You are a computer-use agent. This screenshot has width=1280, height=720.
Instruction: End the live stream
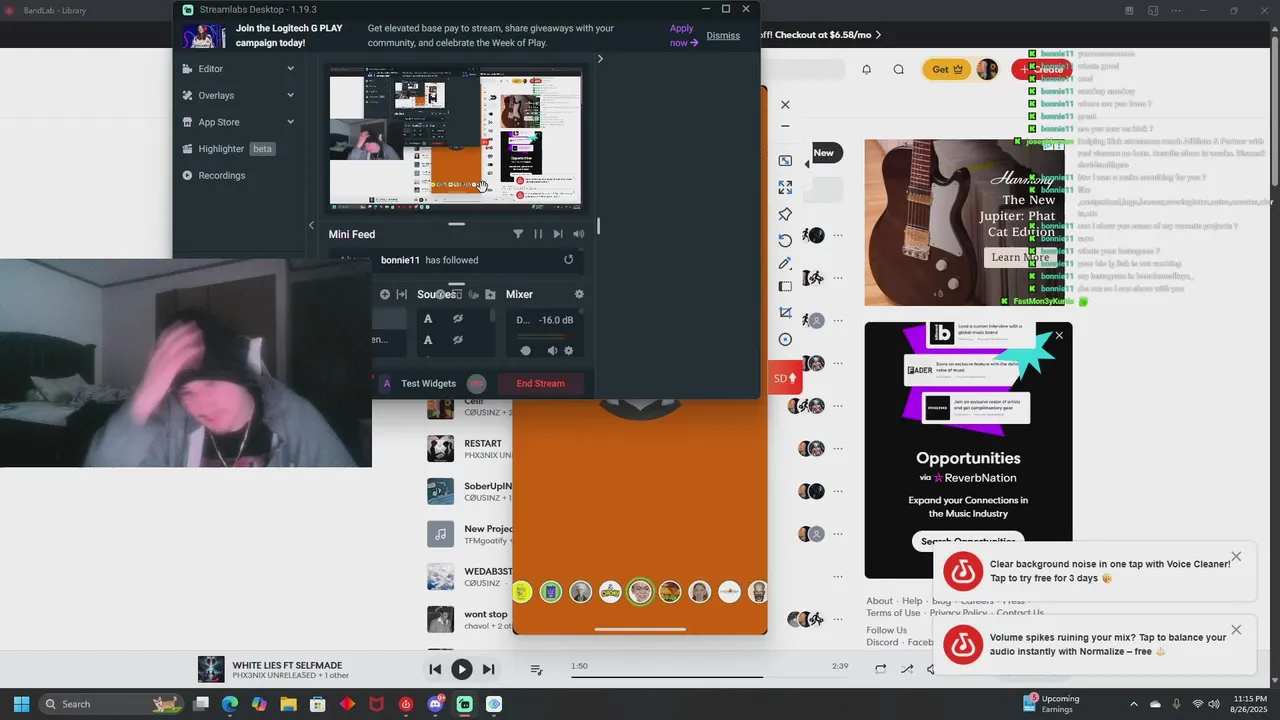540,383
